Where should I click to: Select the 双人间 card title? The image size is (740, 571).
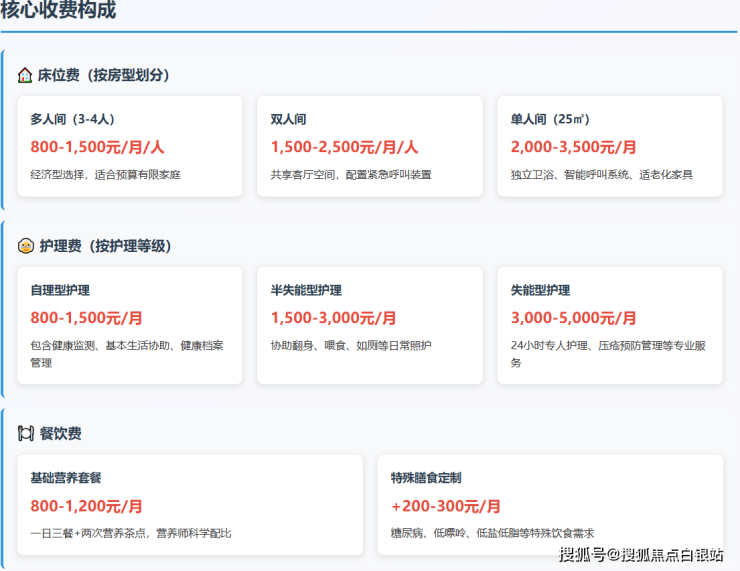[x=288, y=119]
